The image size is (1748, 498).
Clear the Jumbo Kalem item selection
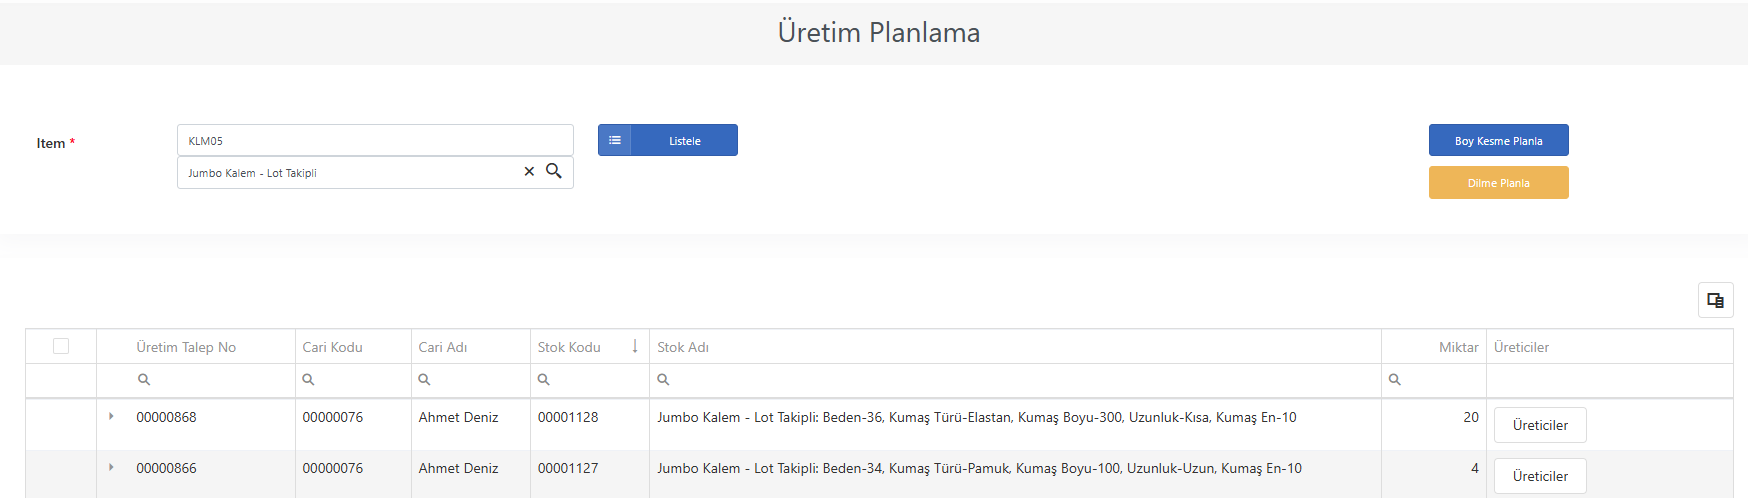point(529,172)
